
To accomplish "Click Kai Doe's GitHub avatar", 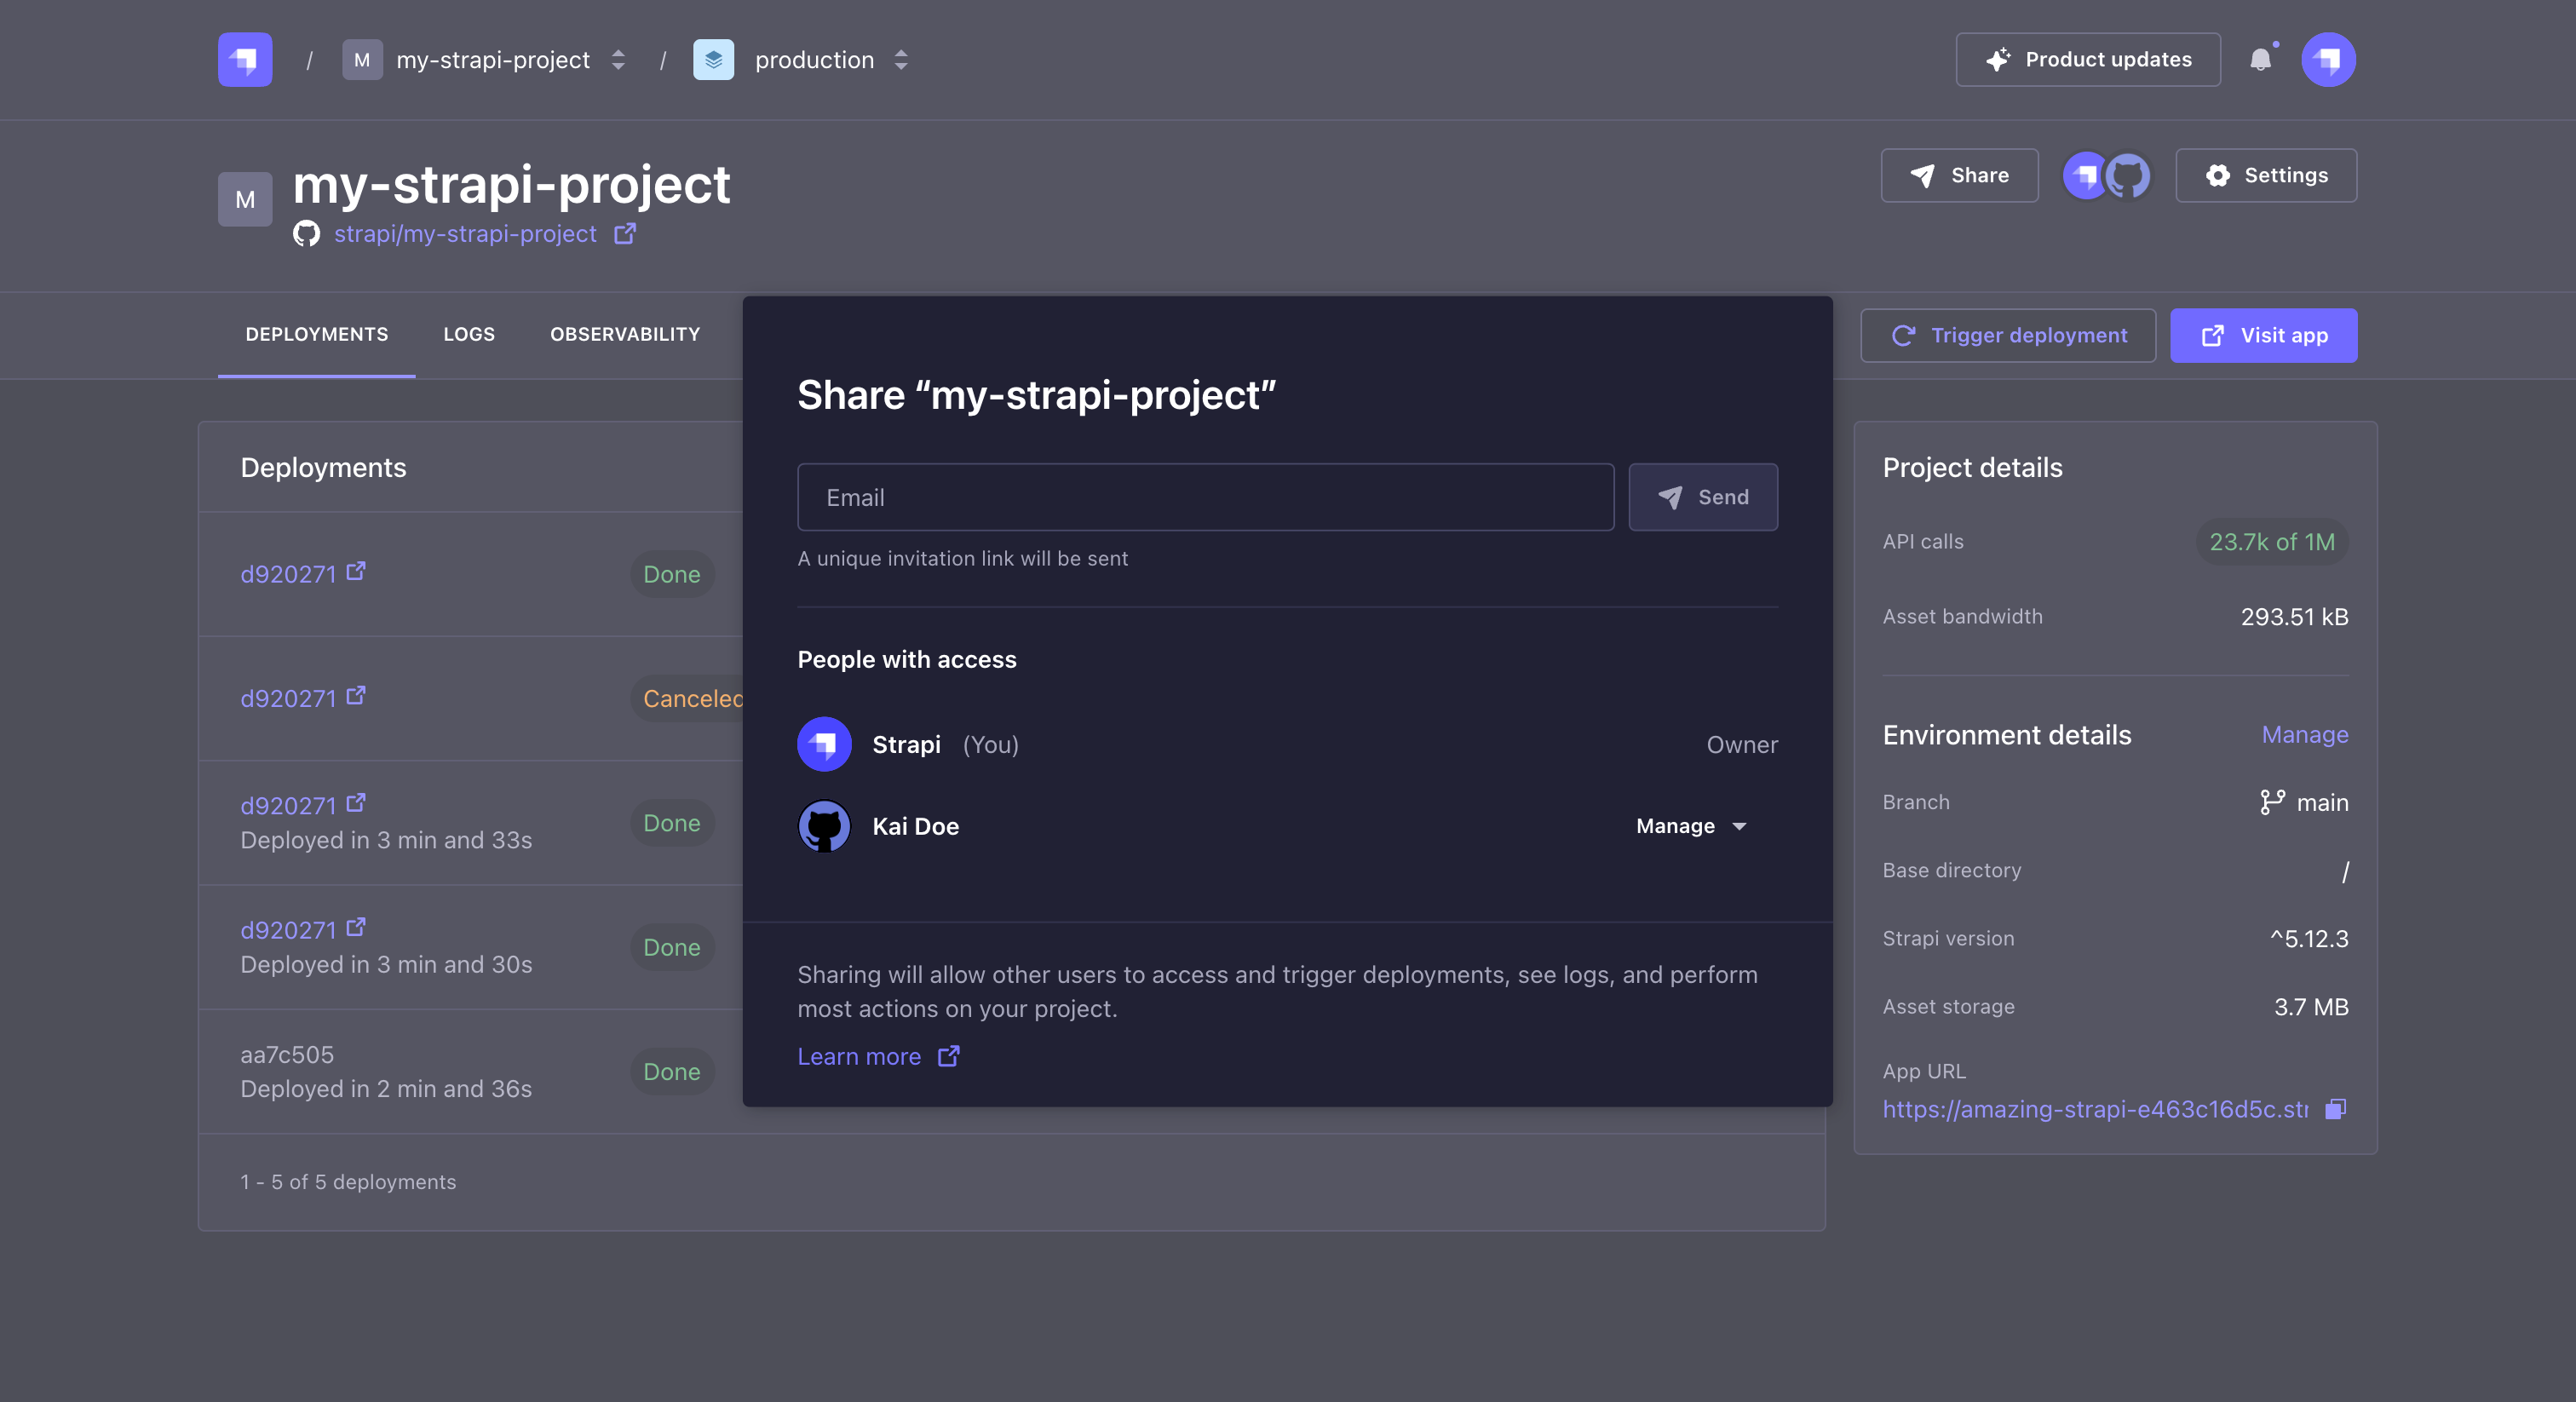I will click(824, 826).
